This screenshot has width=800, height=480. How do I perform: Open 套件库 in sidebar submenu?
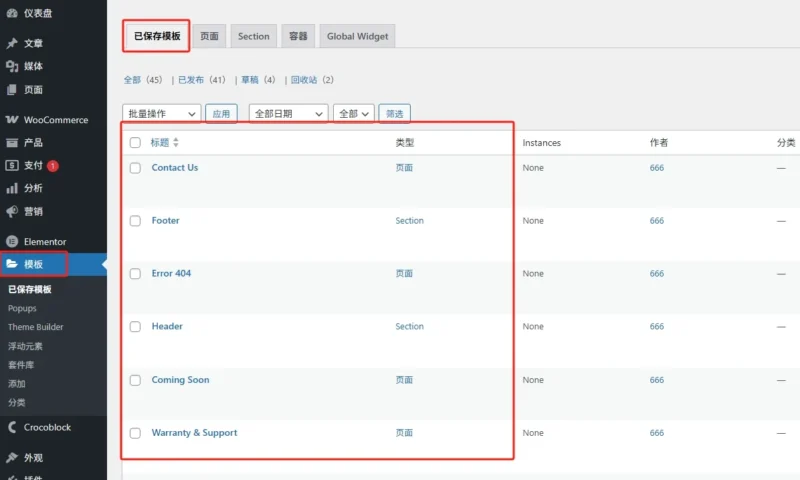click(21, 365)
